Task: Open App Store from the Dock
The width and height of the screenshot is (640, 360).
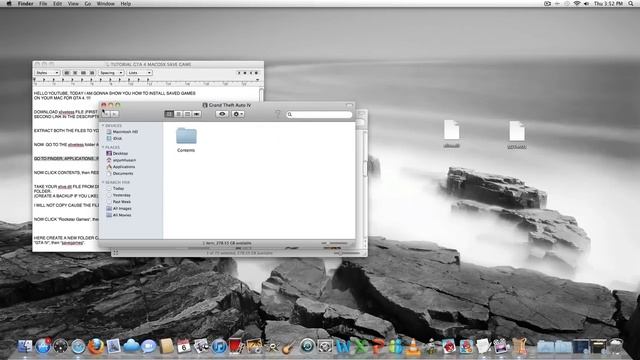Action: click(x=43, y=346)
